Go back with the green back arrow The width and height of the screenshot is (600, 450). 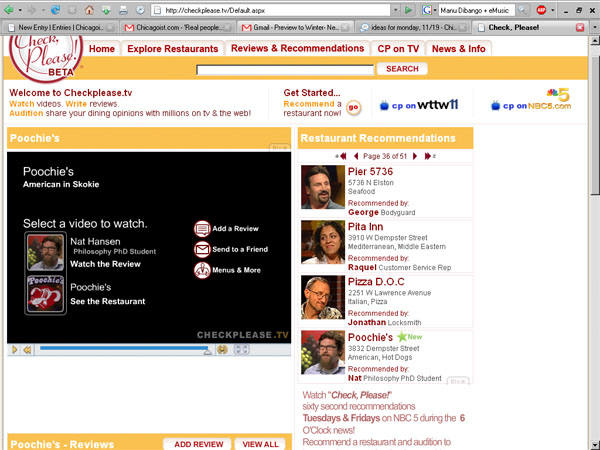tap(8, 10)
